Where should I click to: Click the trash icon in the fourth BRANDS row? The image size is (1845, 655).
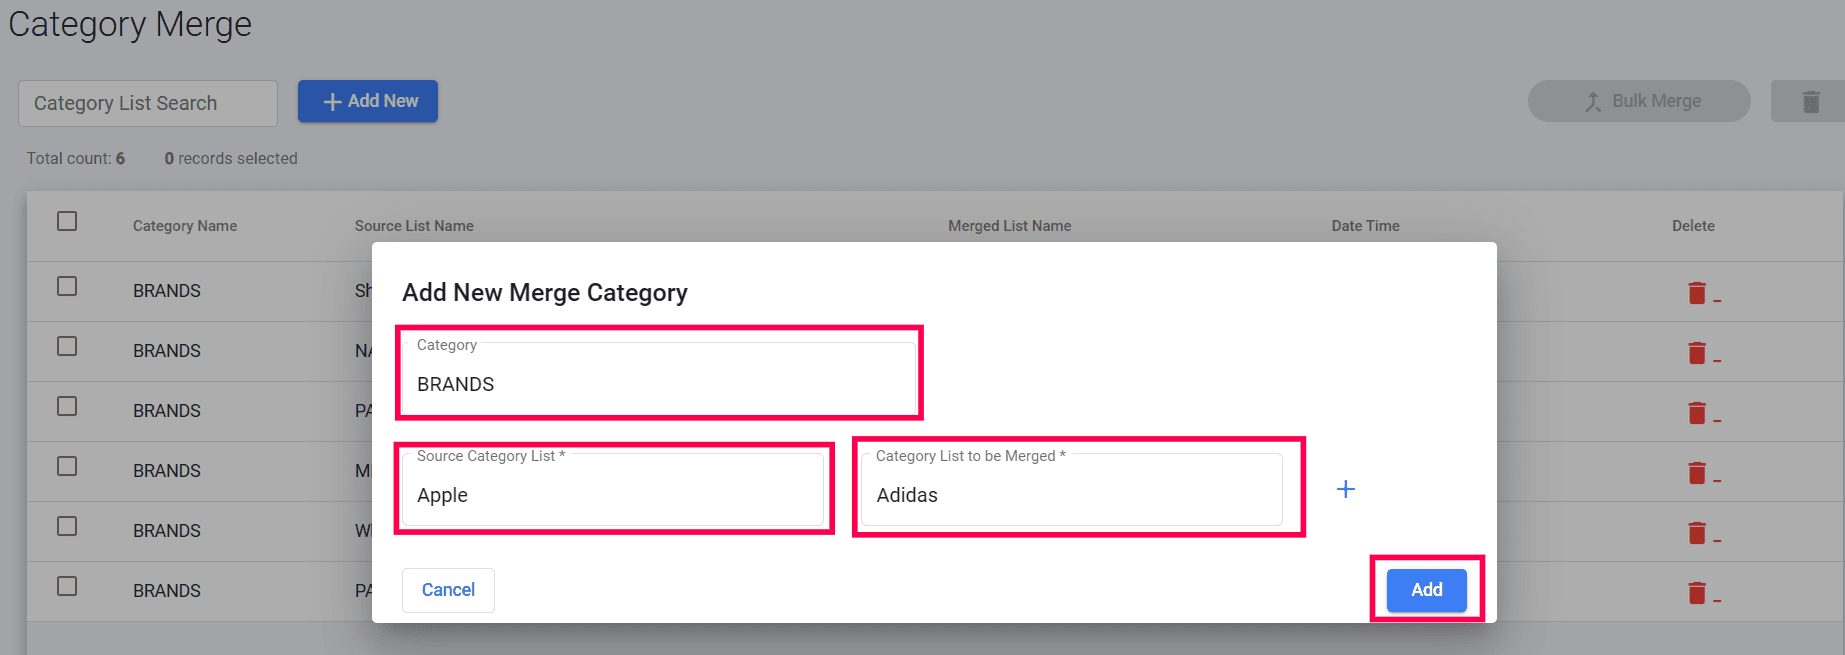point(1697,472)
